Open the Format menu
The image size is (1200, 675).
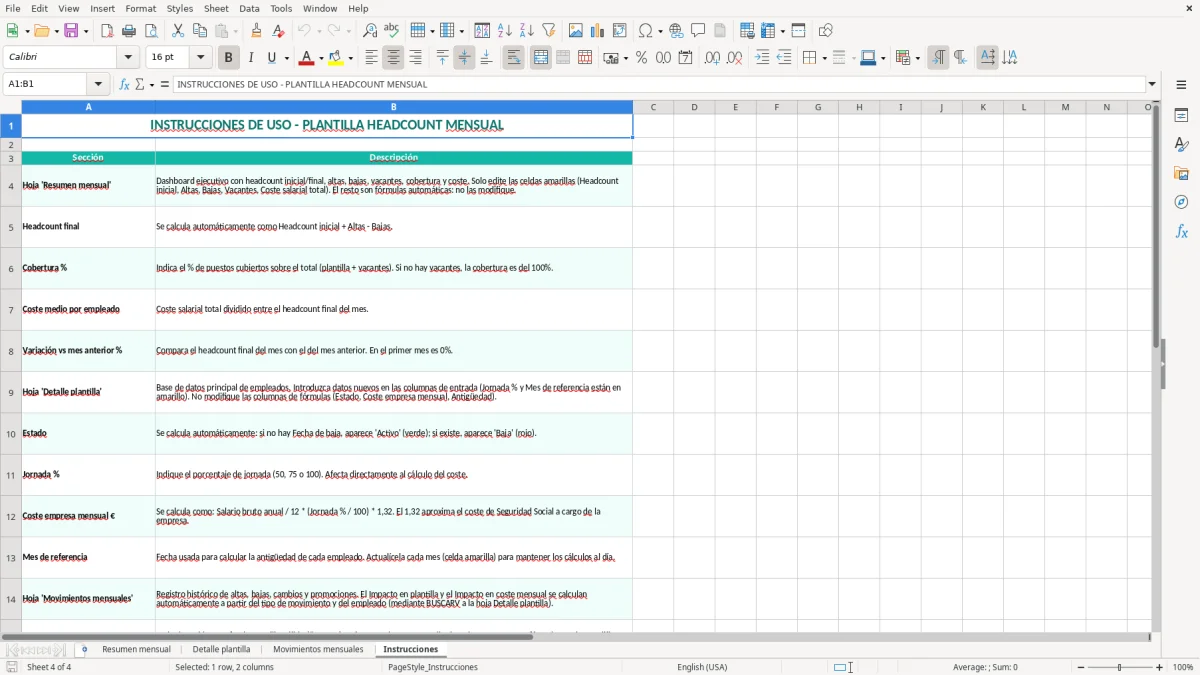(x=141, y=8)
